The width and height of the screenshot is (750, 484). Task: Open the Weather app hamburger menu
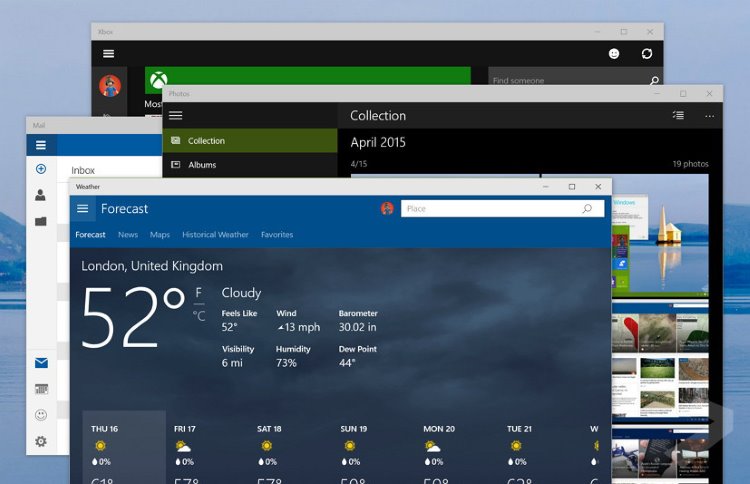(x=83, y=209)
